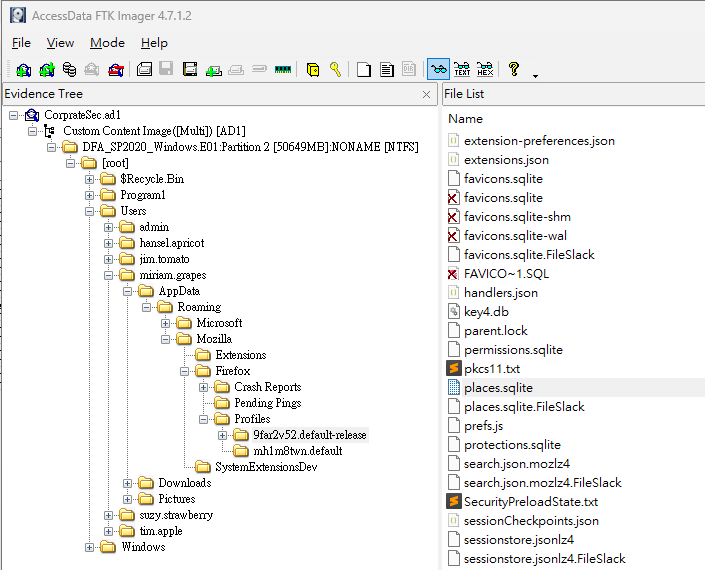Click the grayed Verify Drive/Image icon
The width and height of the screenshot is (705, 570).
[259, 69]
